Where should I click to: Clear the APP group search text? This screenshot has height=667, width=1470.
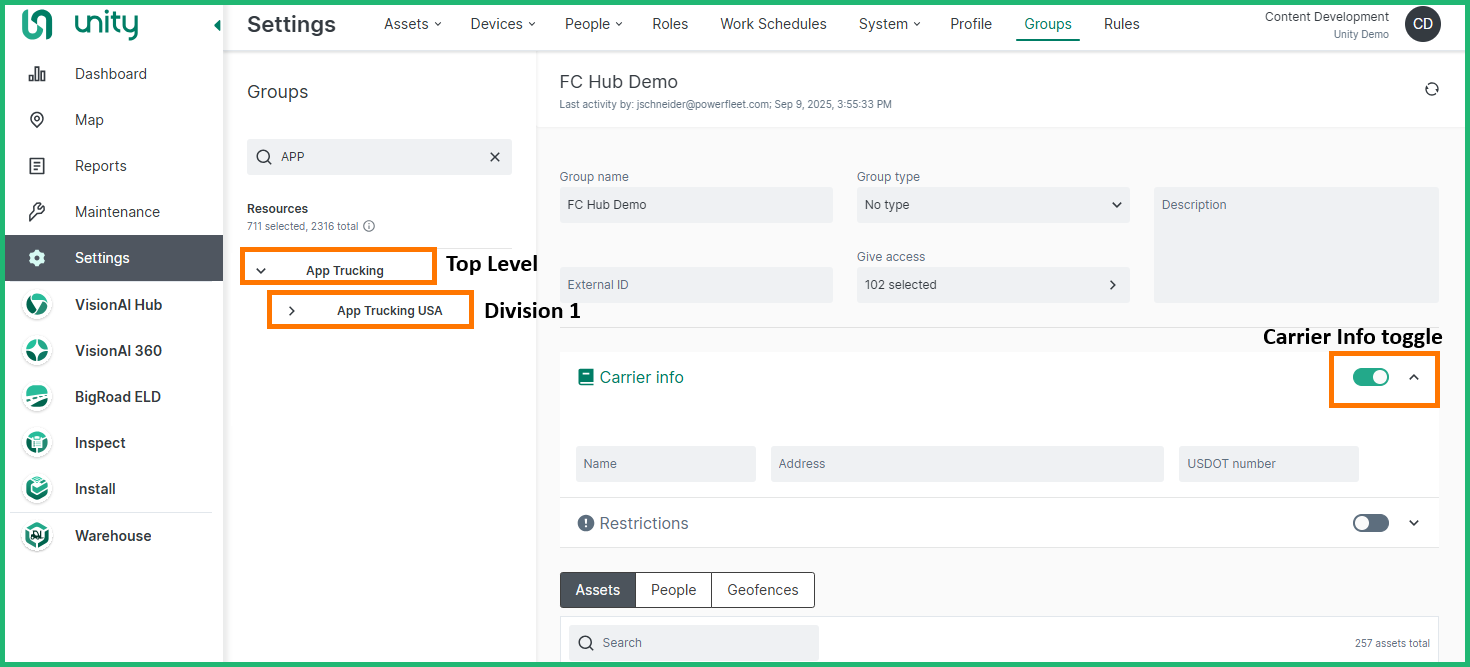click(494, 157)
